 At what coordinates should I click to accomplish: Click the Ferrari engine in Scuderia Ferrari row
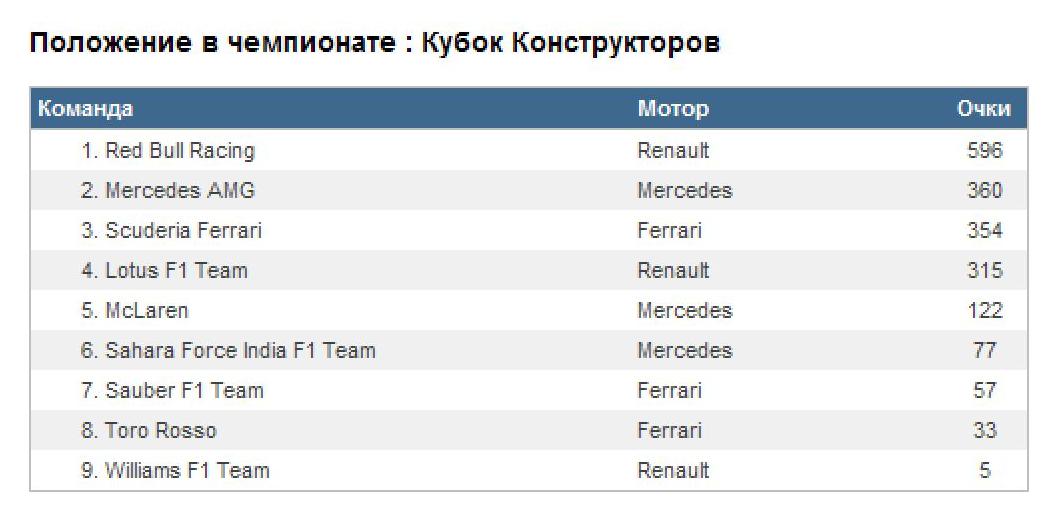[669, 231]
